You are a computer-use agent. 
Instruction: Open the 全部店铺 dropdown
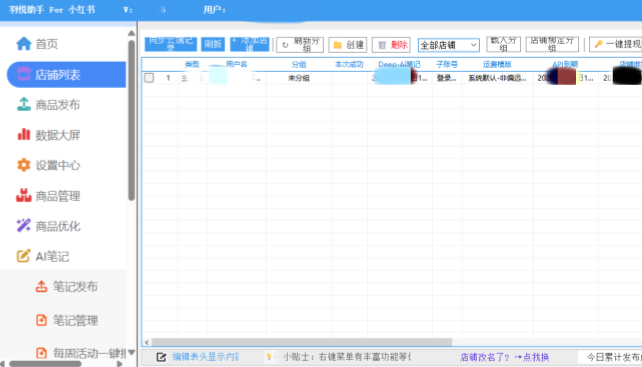click(x=449, y=45)
